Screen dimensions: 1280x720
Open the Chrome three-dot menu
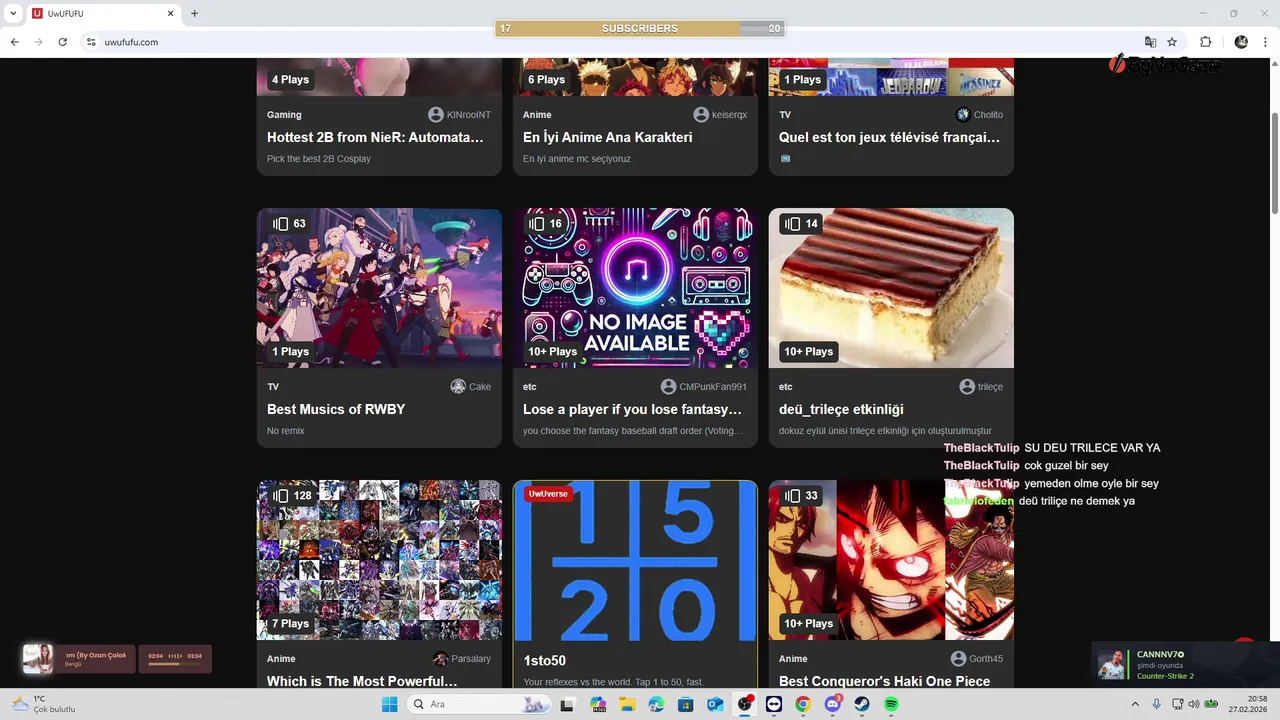click(1264, 42)
